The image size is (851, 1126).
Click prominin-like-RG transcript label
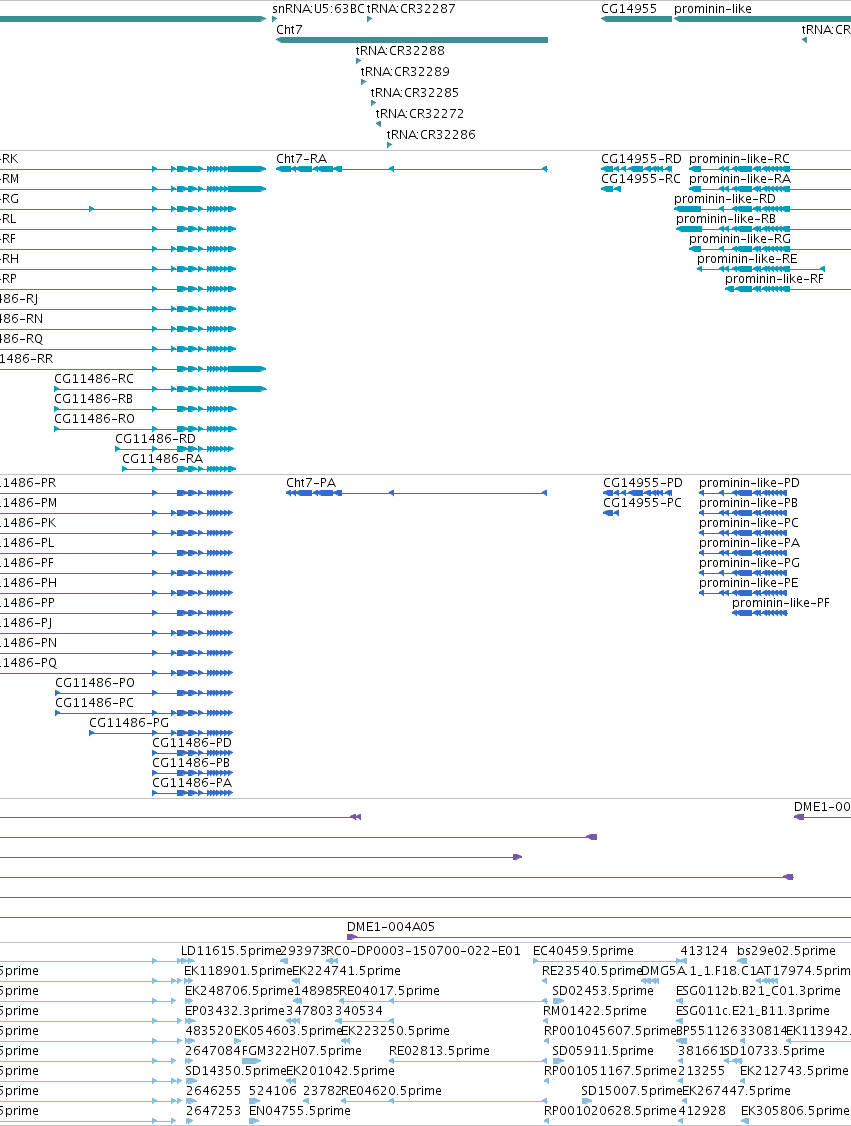pyautogui.click(x=740, y=239)
